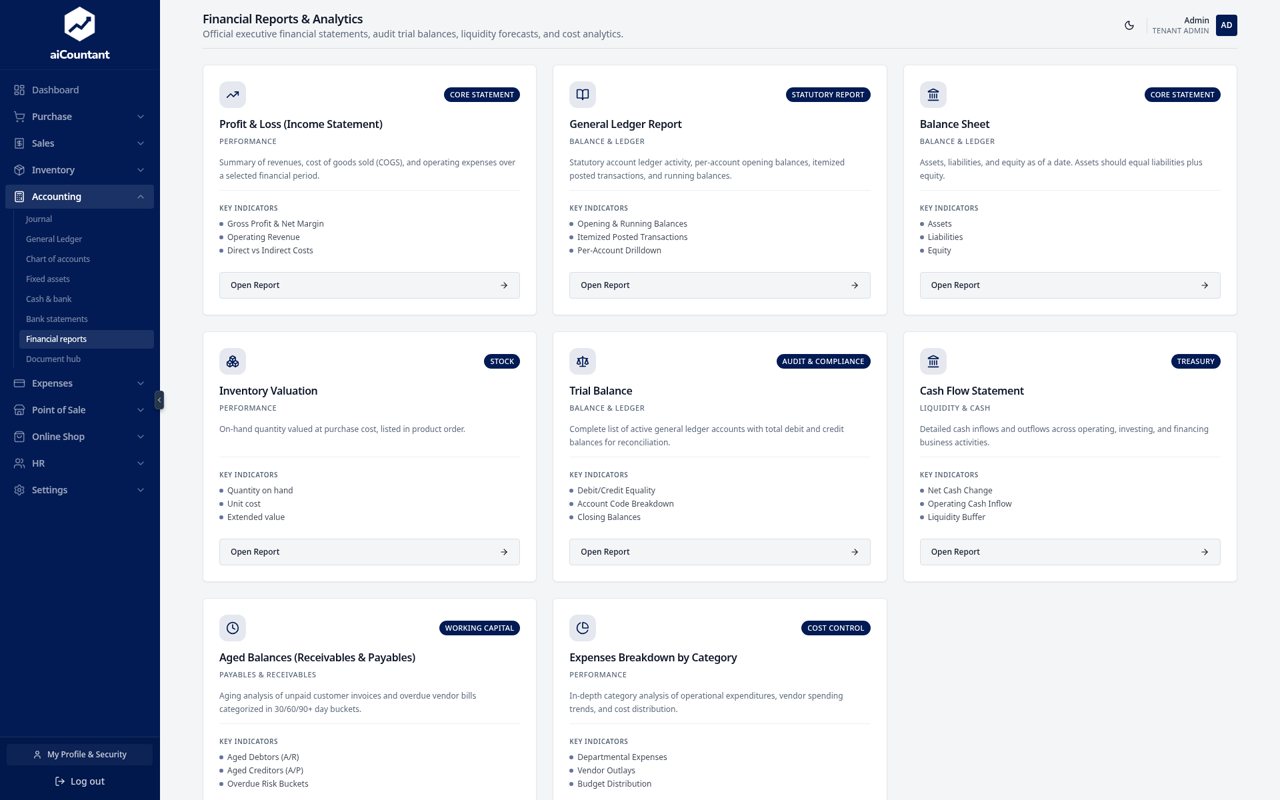Click the General Ledger book icon

coord(582,95)
